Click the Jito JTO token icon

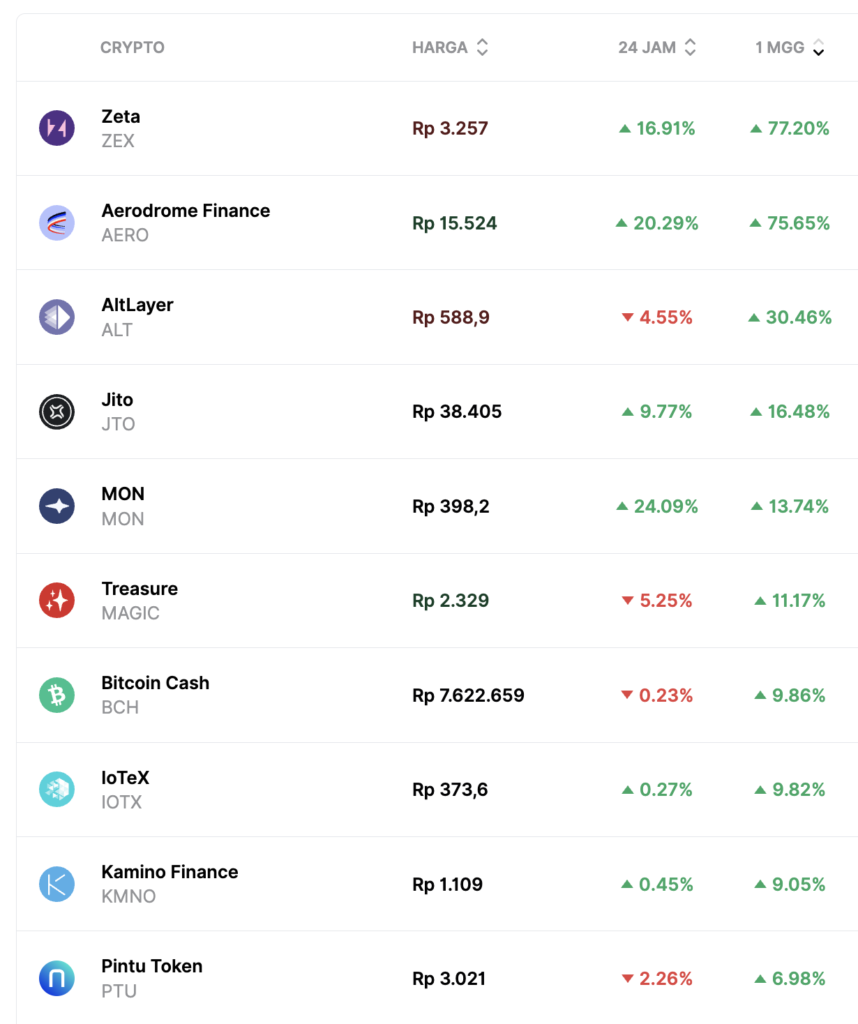57,411
